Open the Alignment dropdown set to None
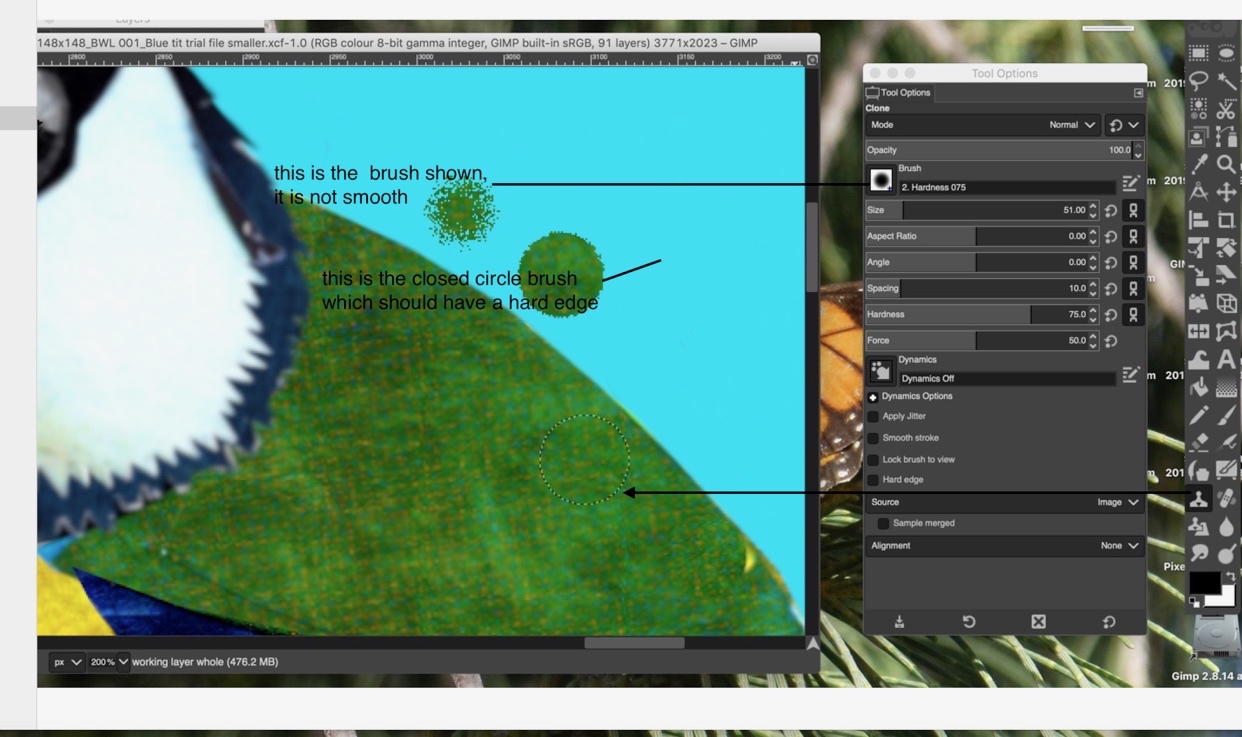Viewport: 1242px width, 737px height. 1004,546
